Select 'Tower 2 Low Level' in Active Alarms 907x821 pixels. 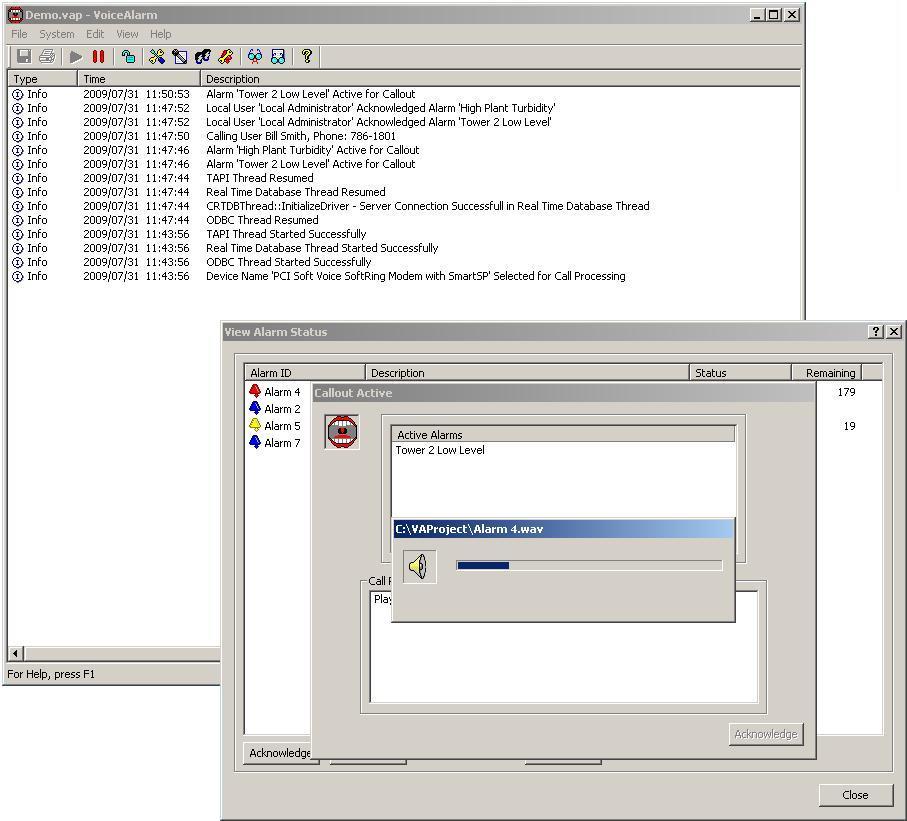[x=440, y=450]
